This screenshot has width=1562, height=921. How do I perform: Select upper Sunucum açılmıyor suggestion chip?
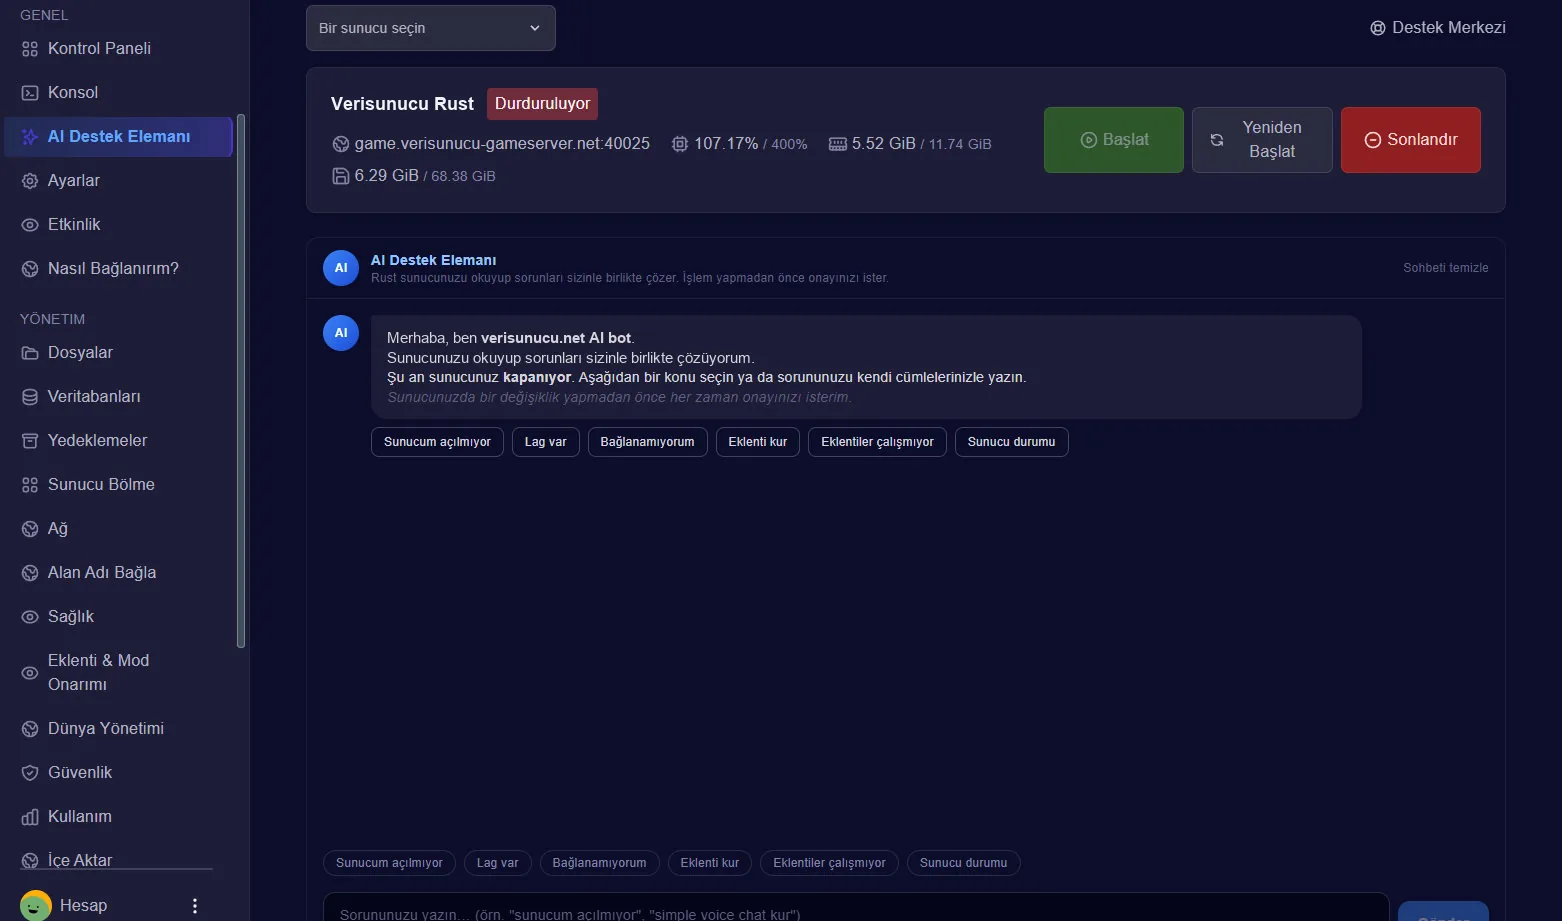[437, 442]
